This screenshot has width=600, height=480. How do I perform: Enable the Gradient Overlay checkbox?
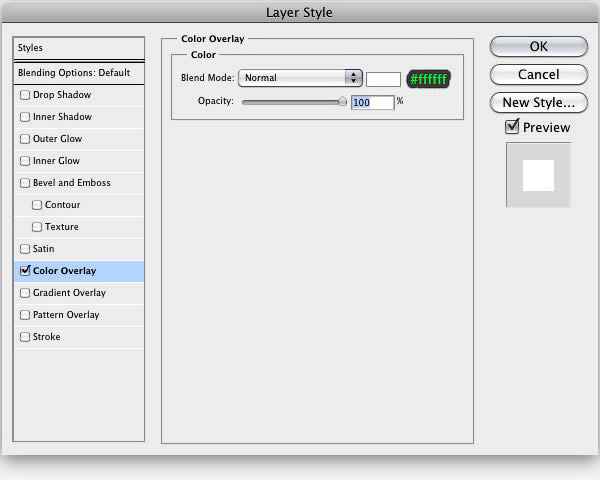point(25,293)
